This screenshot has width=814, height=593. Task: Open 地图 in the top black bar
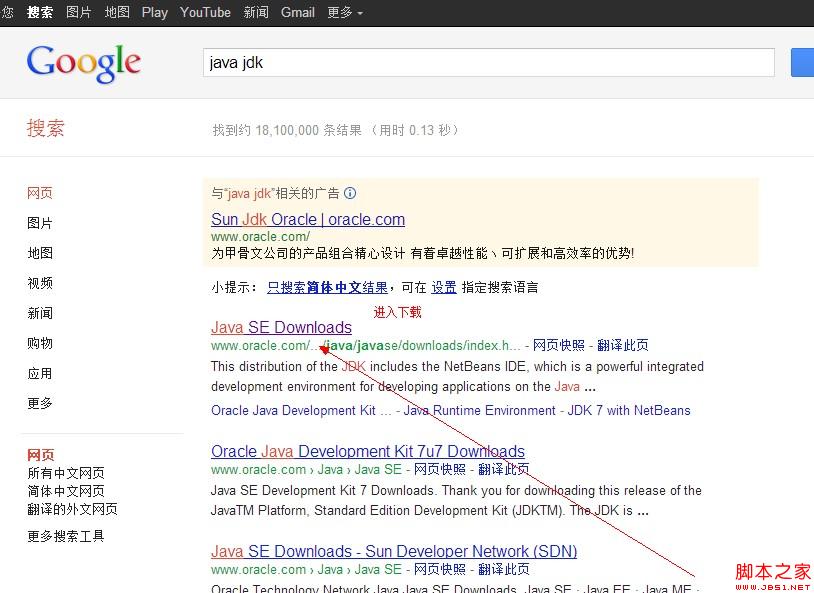point(117,12)
